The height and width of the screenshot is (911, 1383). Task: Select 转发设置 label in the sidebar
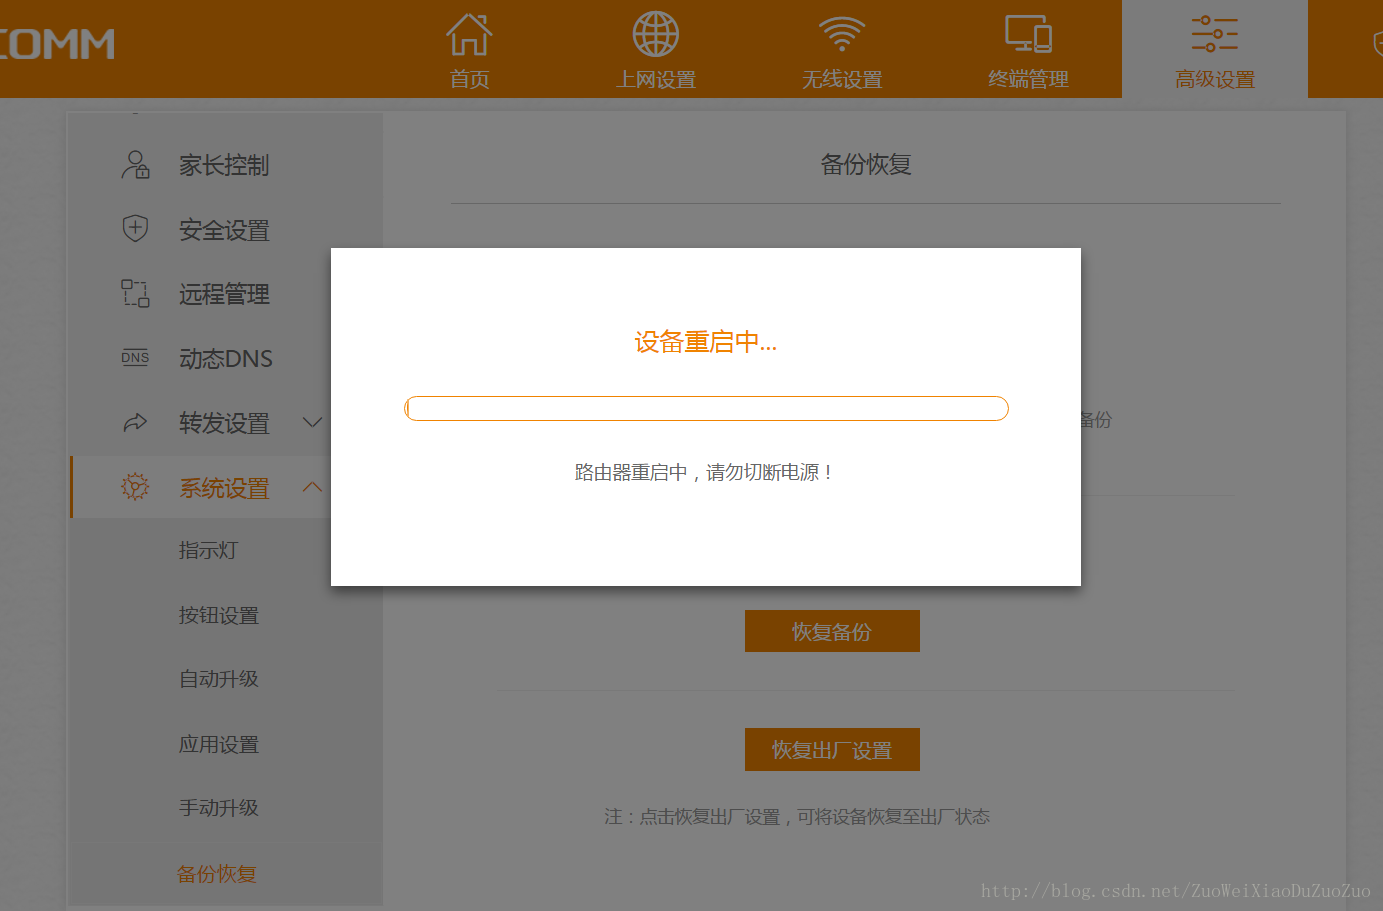(224, 423)
